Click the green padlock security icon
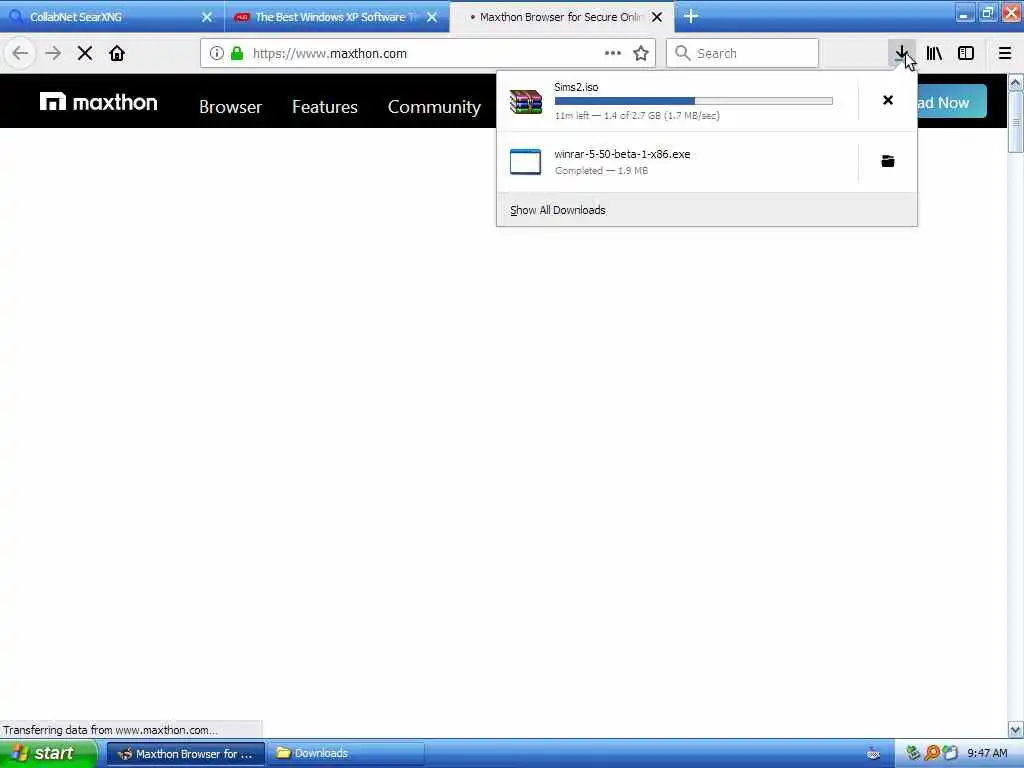 (238, 53)
